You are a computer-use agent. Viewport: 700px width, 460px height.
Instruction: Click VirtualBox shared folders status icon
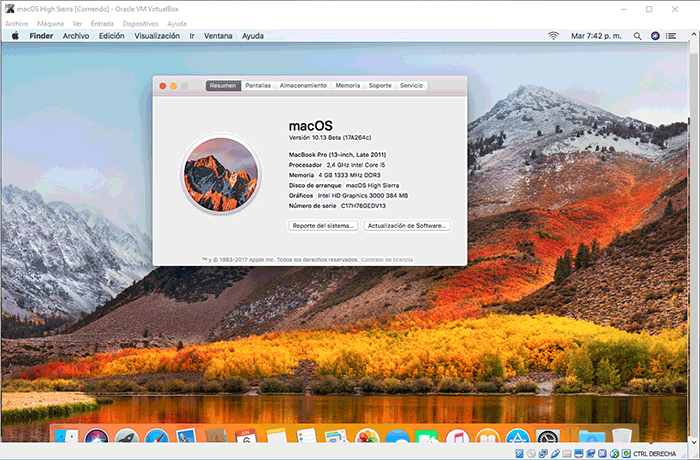567,453
